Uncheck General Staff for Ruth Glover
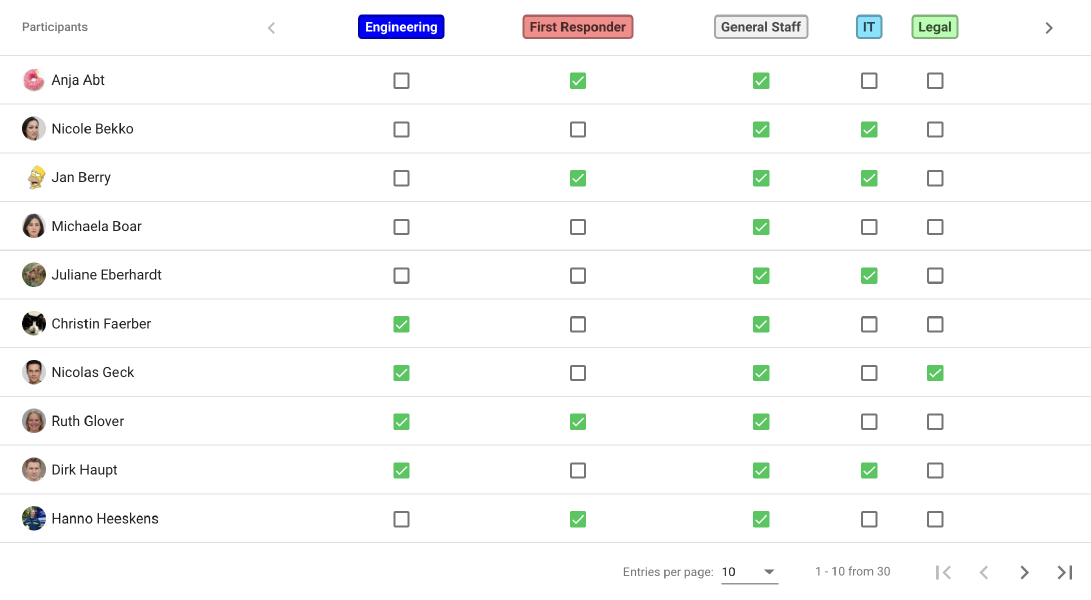Image resolution: width=1091 pixels, height=600 pixels. (x=761, y=421)
